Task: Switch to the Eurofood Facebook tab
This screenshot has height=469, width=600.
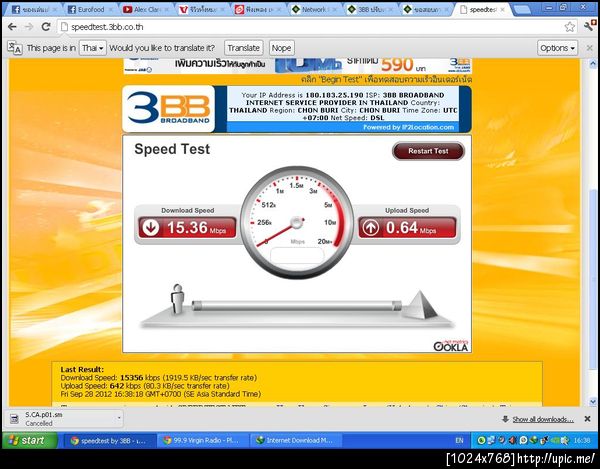Action: (91, 10)
